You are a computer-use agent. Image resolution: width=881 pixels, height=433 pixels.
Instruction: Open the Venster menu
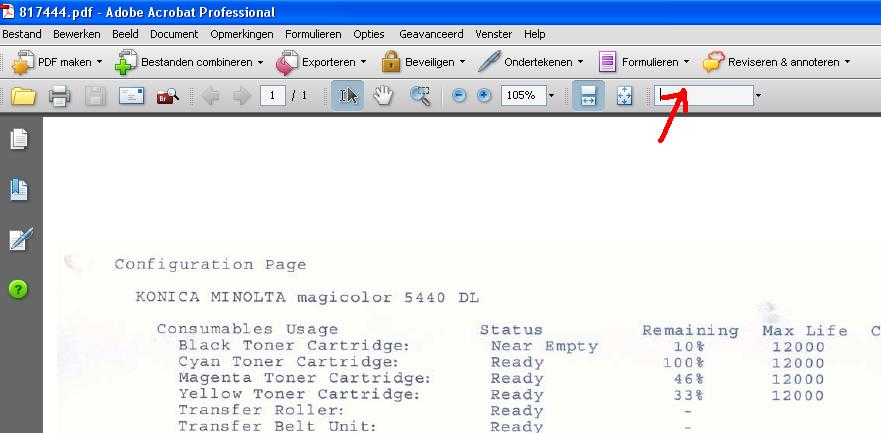(x=494, y=34)
